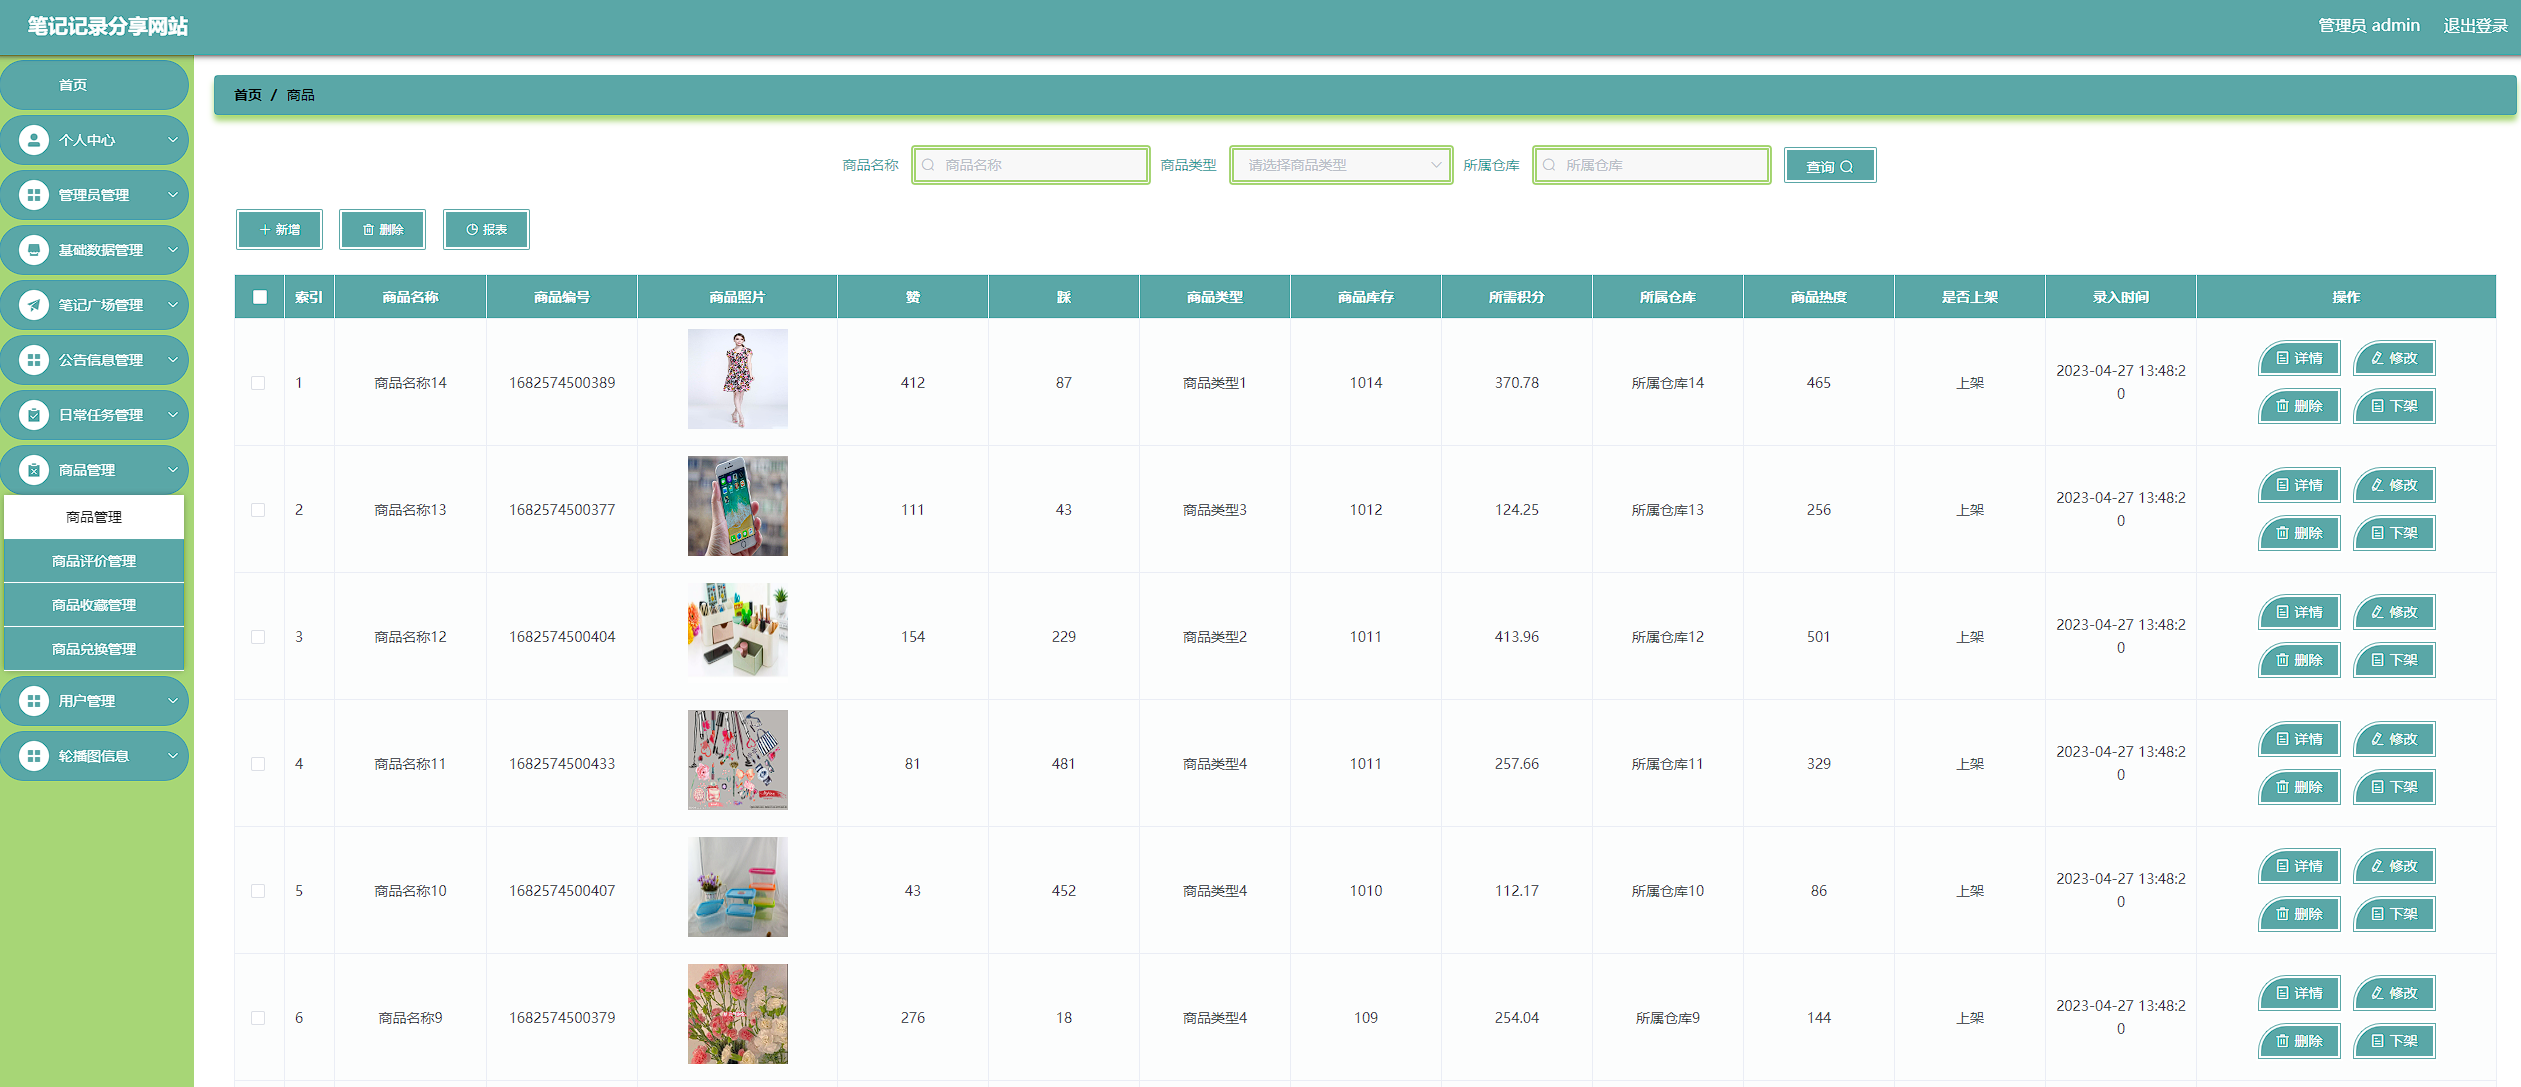Viewport: 2521px width, 1087px height.
Task: Click the 基础数据管理 sidebar icon
Action: click(34, 250)
